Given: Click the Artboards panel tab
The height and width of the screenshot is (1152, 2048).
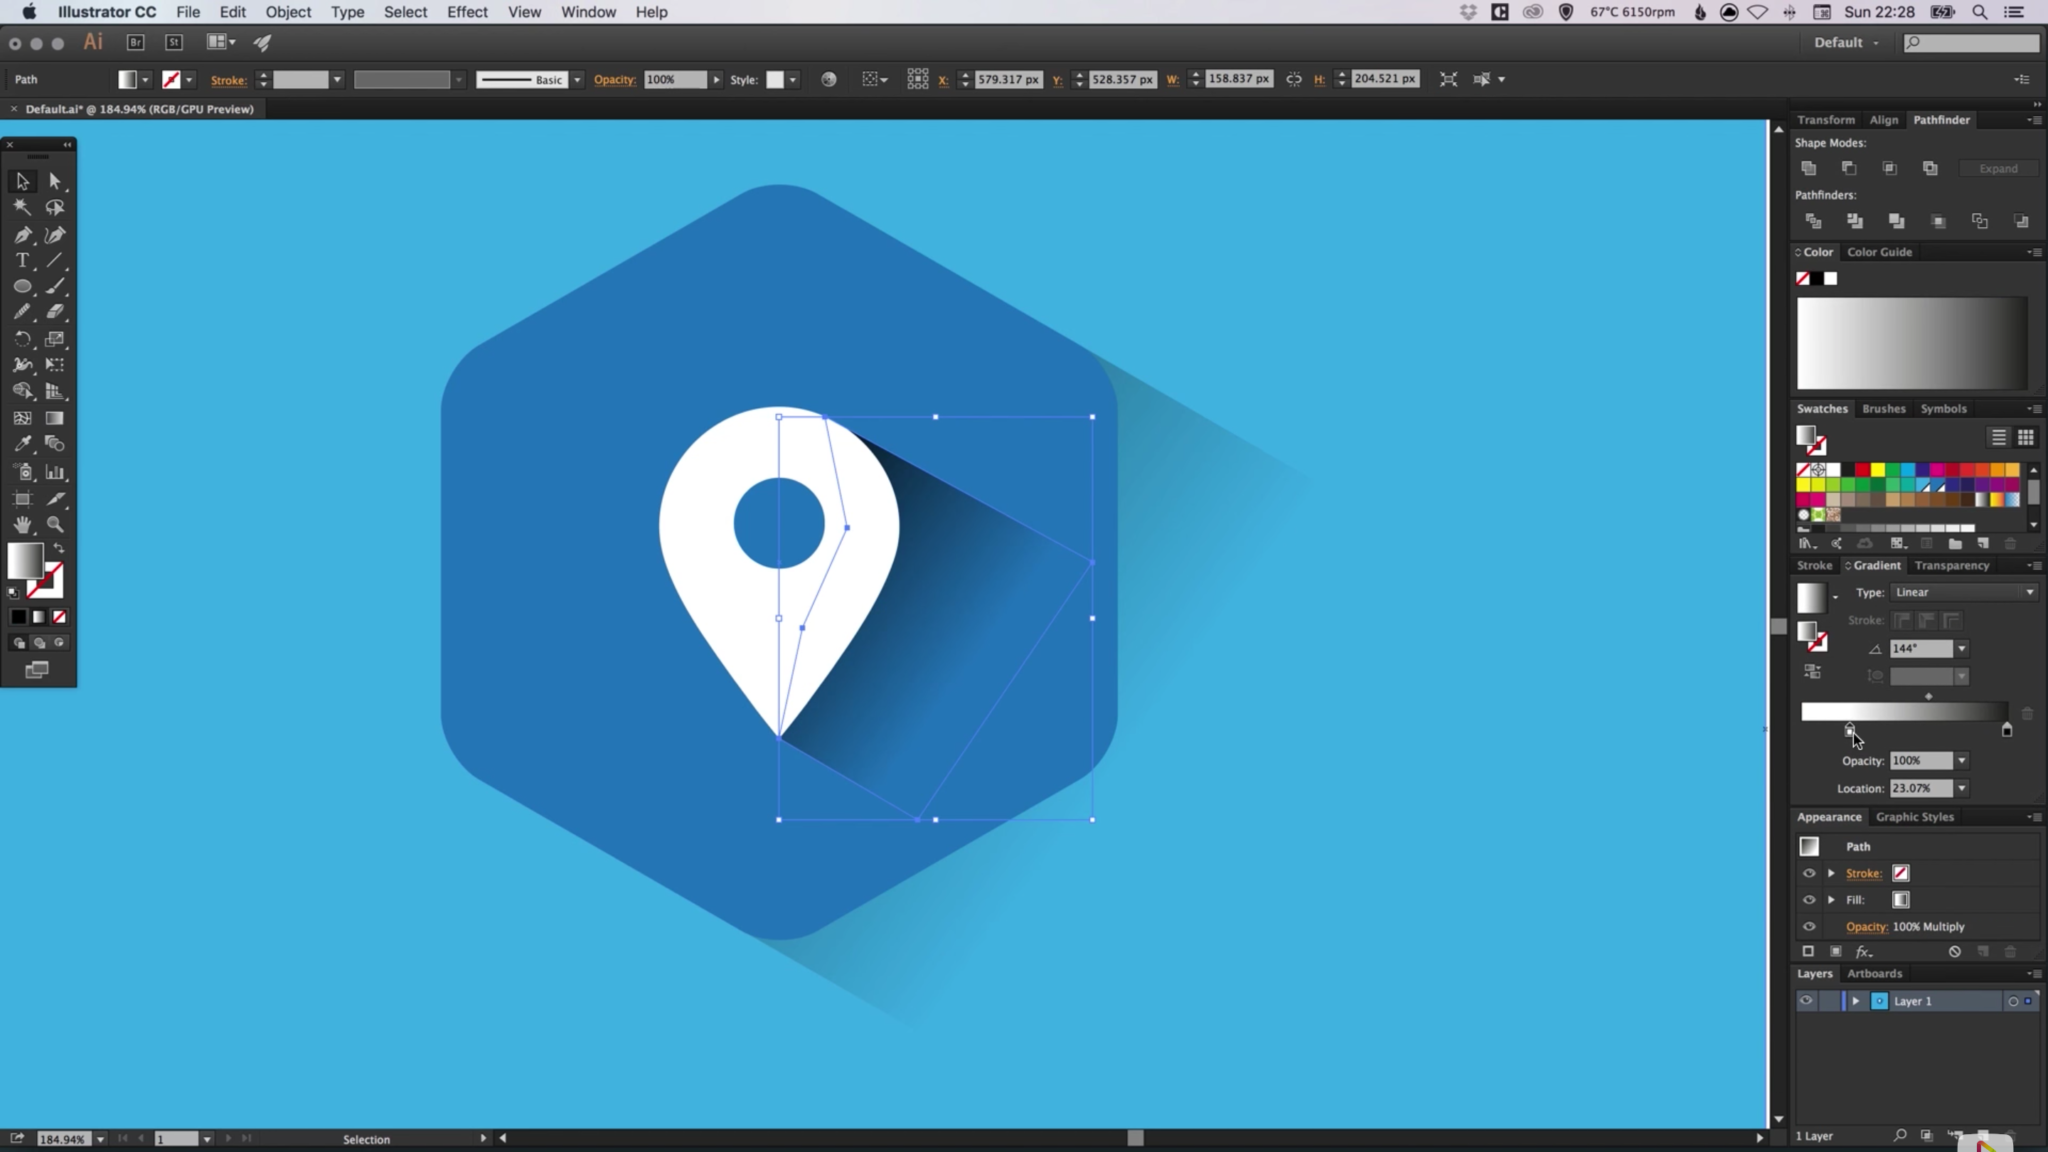Looking at the screenshot, I should pos(1873,973).
